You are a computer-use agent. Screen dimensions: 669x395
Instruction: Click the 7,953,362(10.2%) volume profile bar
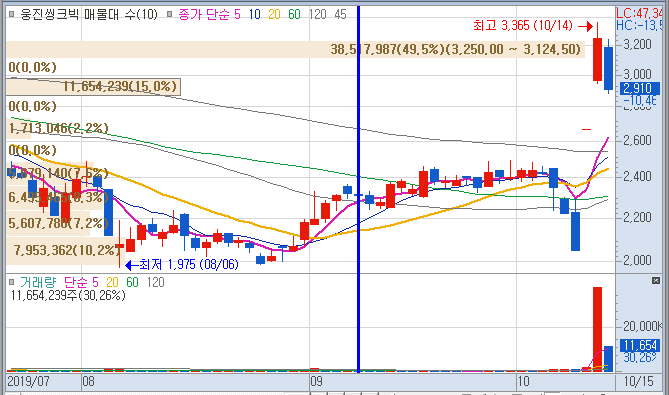(65, 250)
